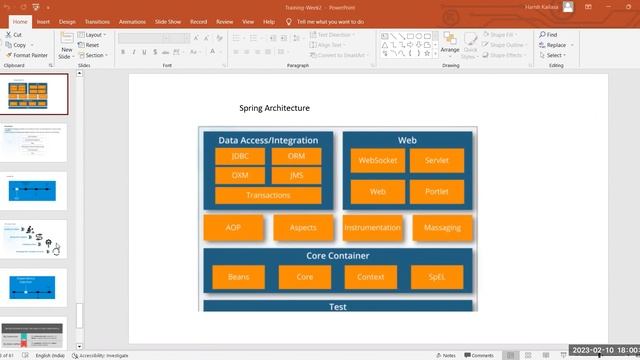Align text right
This screenshot has width=640, height=360.
(x=257, y=52)
